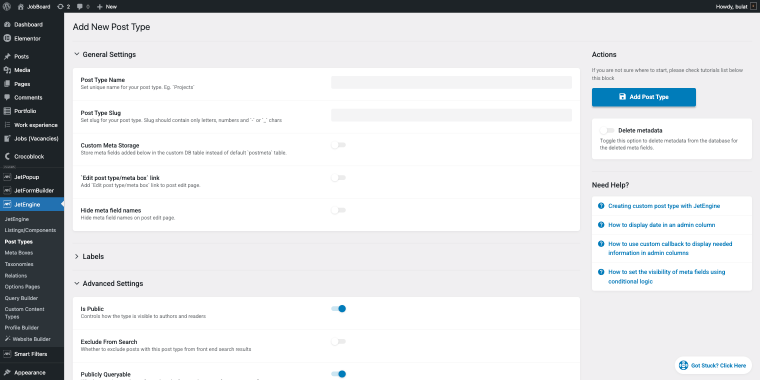Focus the Post Type Name input field
760x380 pixels.
tap(451, 82)
